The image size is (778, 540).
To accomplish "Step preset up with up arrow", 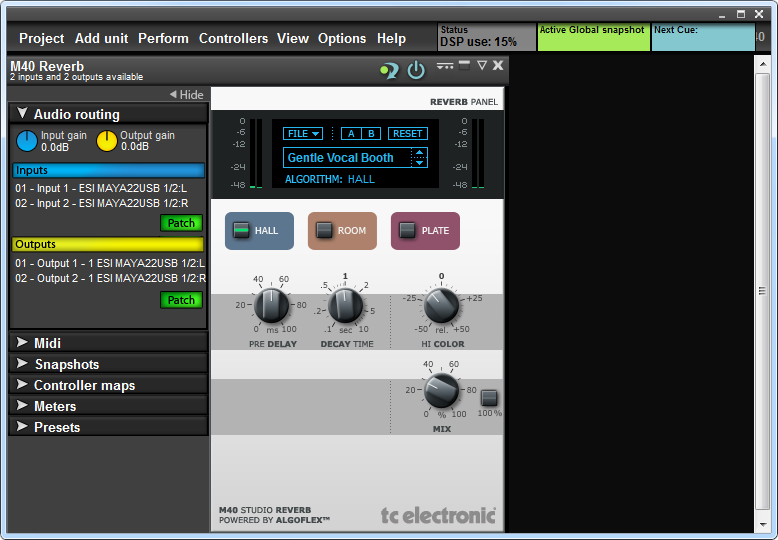I will 420,152.
